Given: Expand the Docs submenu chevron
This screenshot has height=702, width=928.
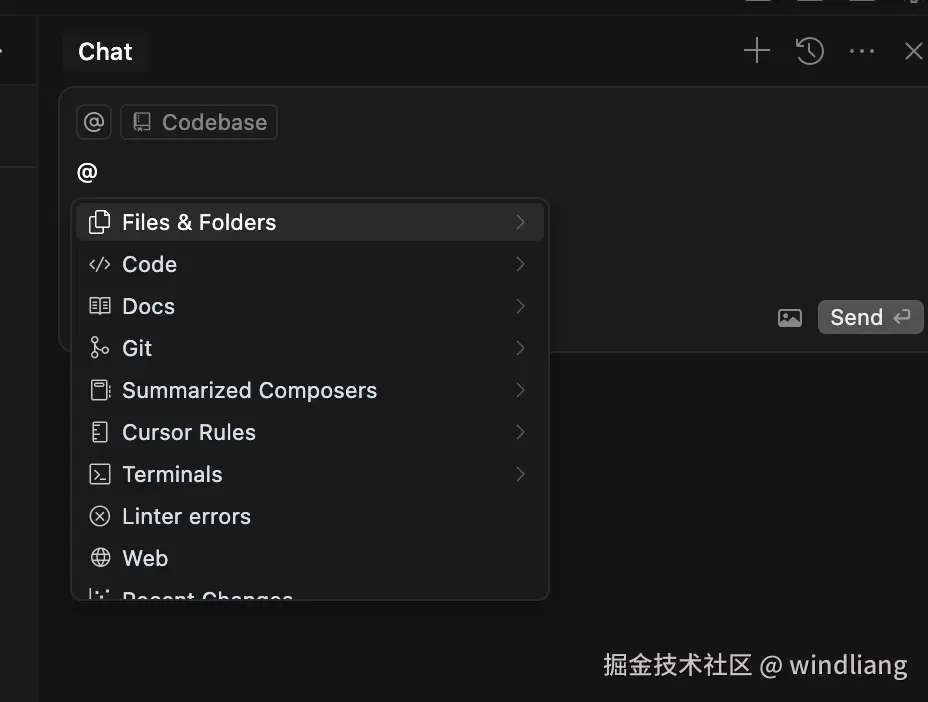Looking at the screenshot, I should [520, 306].
